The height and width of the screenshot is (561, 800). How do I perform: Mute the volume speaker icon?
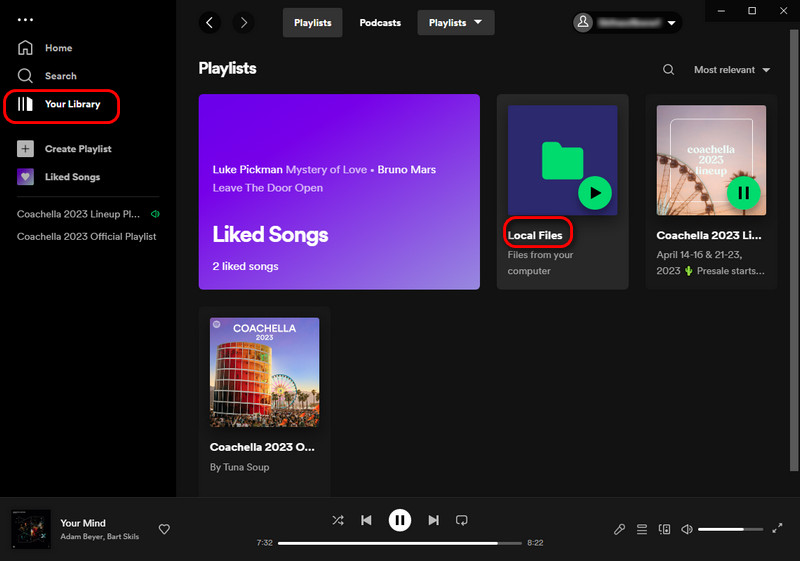click(x=687, y=529)
